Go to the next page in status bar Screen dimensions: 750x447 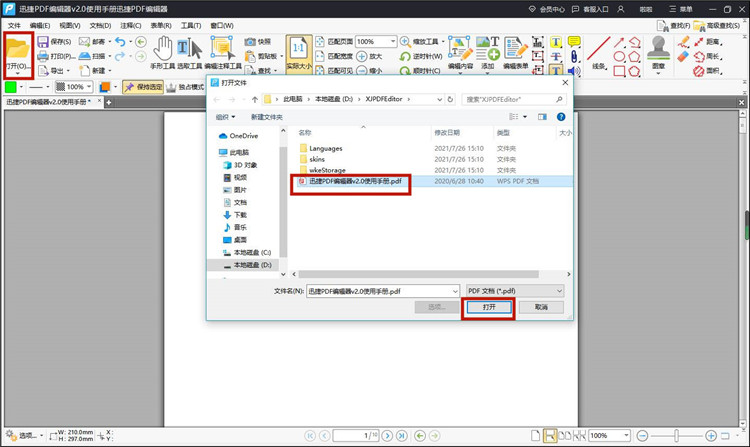(387, 436)
